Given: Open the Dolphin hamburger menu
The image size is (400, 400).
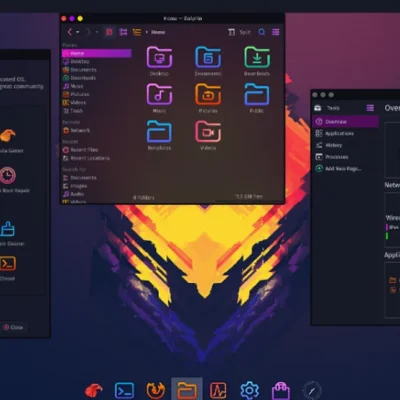Looking at the screenshot, I should click(276, 32).
